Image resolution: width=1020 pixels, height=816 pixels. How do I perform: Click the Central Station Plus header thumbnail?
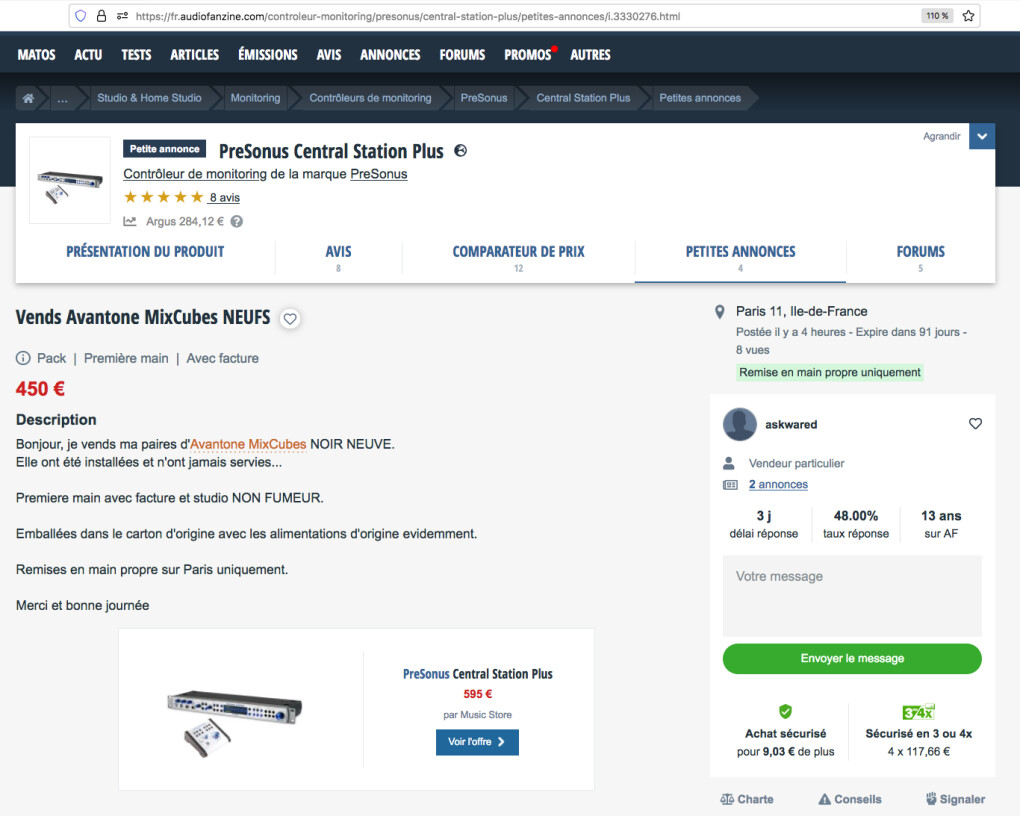pos(70,180)
